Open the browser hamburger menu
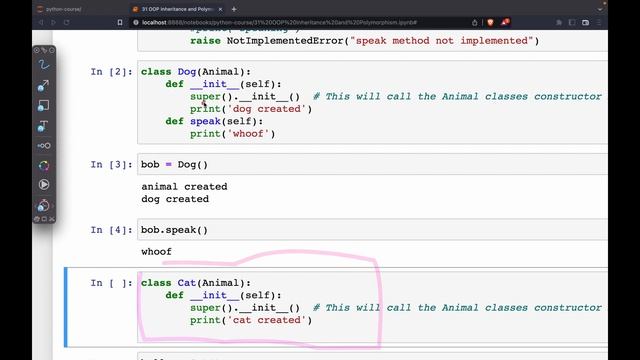This screenshot has width=640, height=360. (599, 22)
